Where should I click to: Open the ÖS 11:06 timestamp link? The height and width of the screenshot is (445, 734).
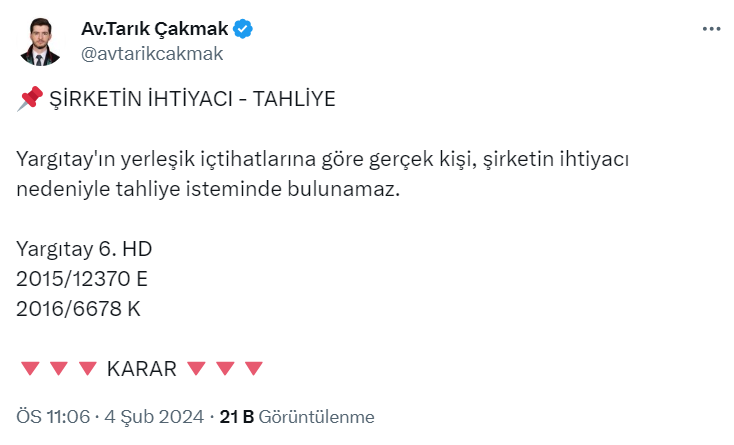(53, 416)
